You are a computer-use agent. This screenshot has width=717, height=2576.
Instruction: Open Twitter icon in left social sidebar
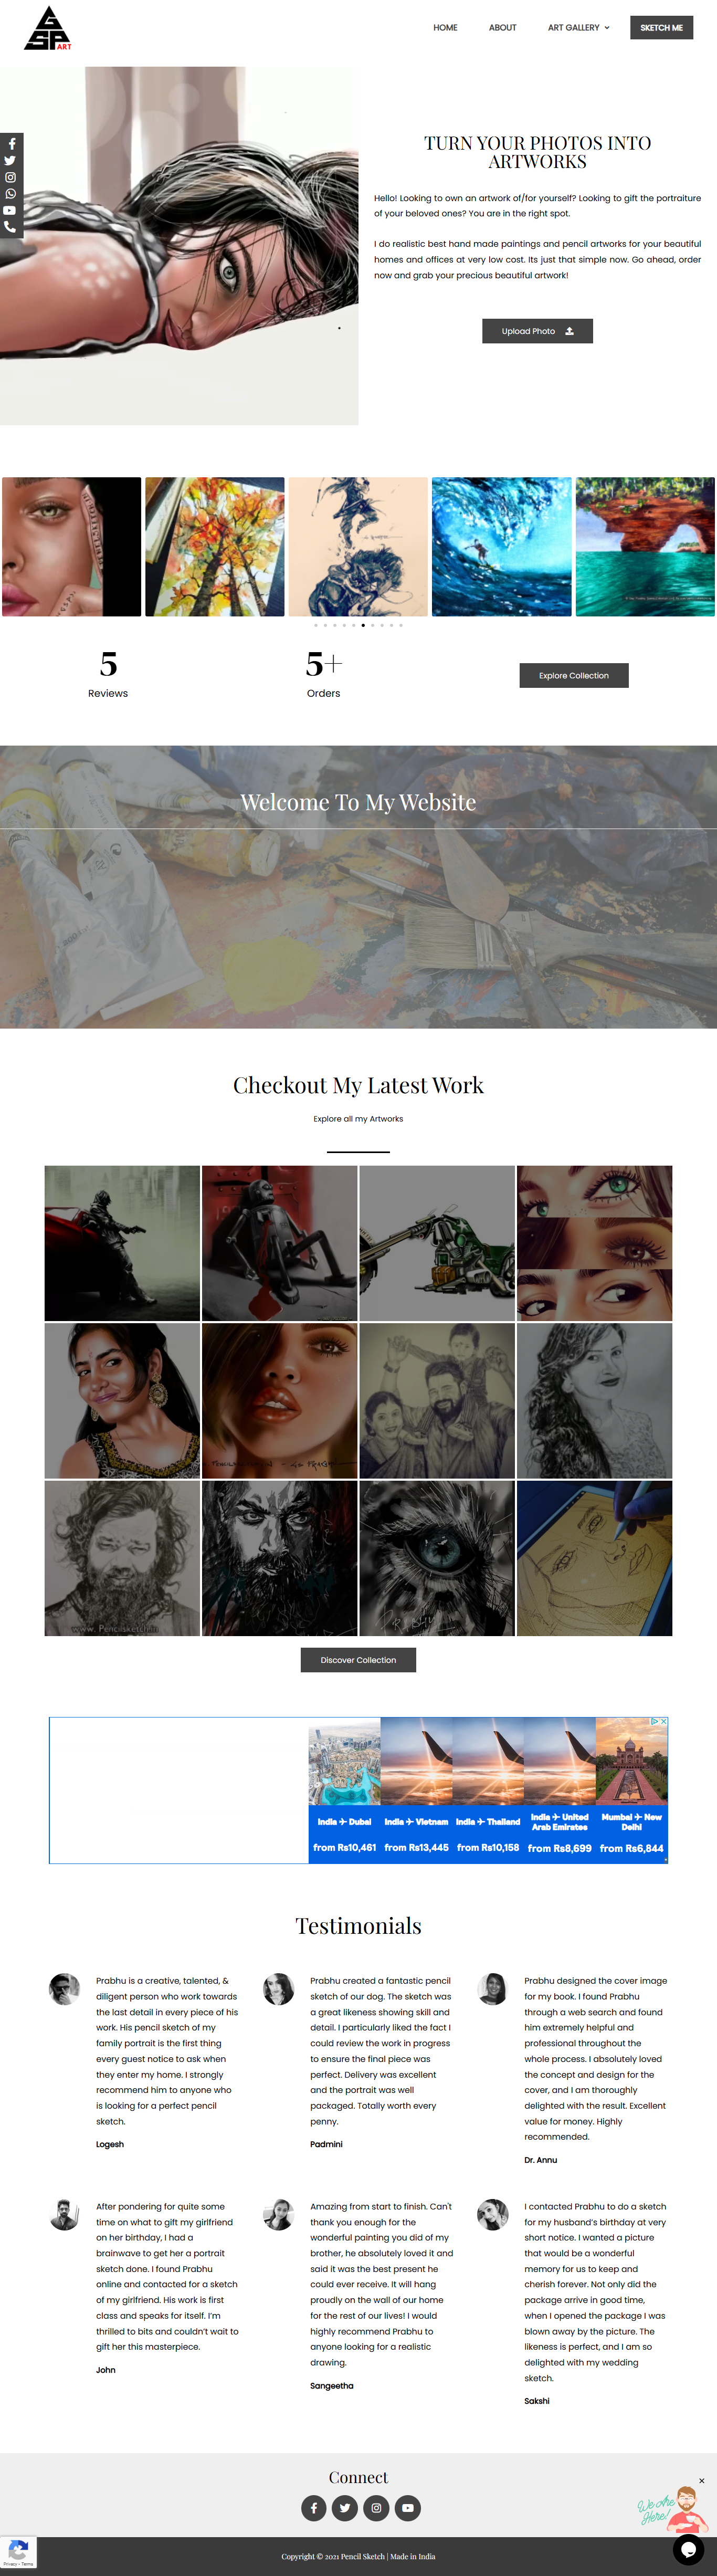(x=10, y=160)
